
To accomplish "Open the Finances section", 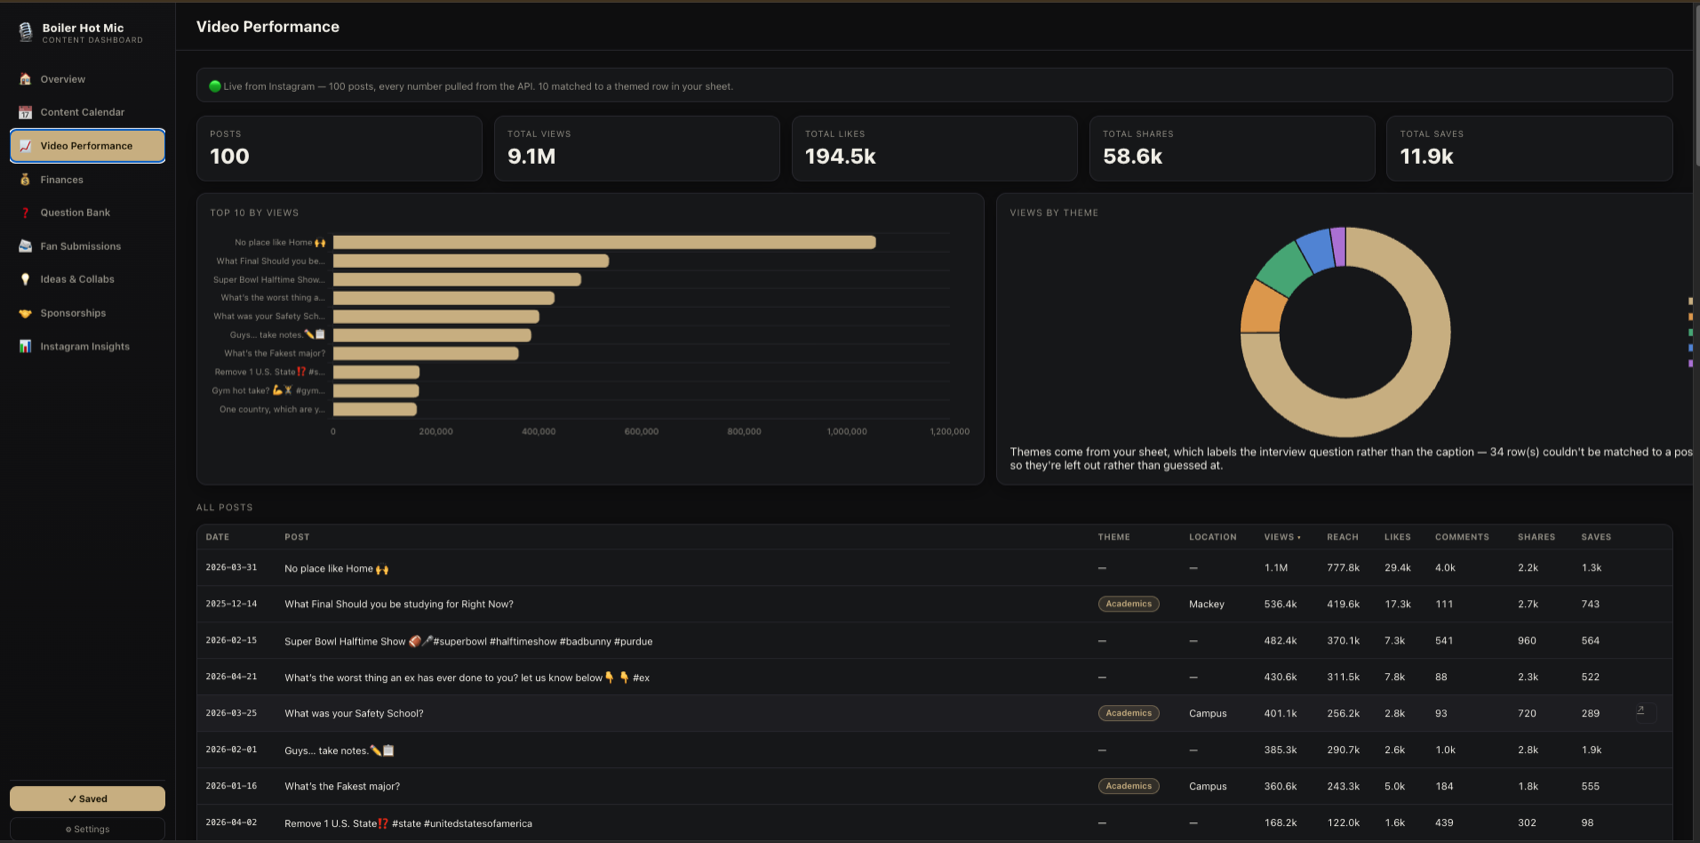I will (87, 180).
